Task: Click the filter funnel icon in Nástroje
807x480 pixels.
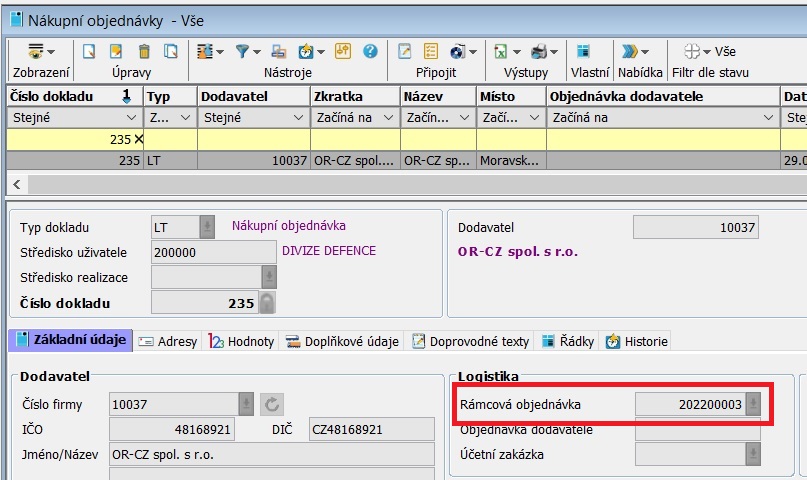Action: coord(243,52)
